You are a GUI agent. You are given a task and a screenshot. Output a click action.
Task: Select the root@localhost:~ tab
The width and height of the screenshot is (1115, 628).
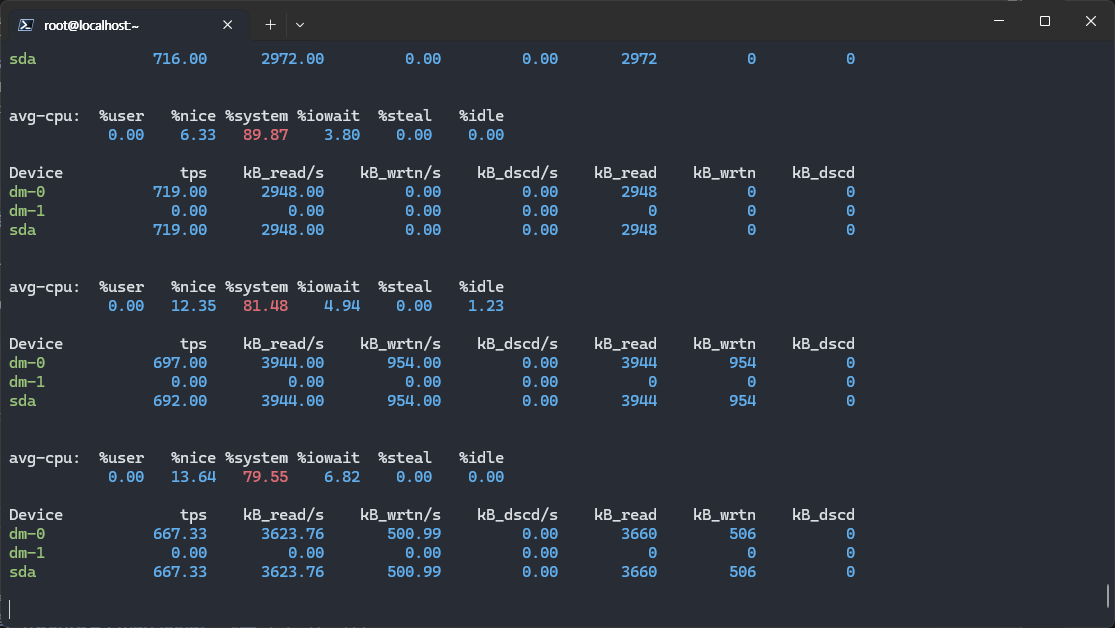coord(120,24)
